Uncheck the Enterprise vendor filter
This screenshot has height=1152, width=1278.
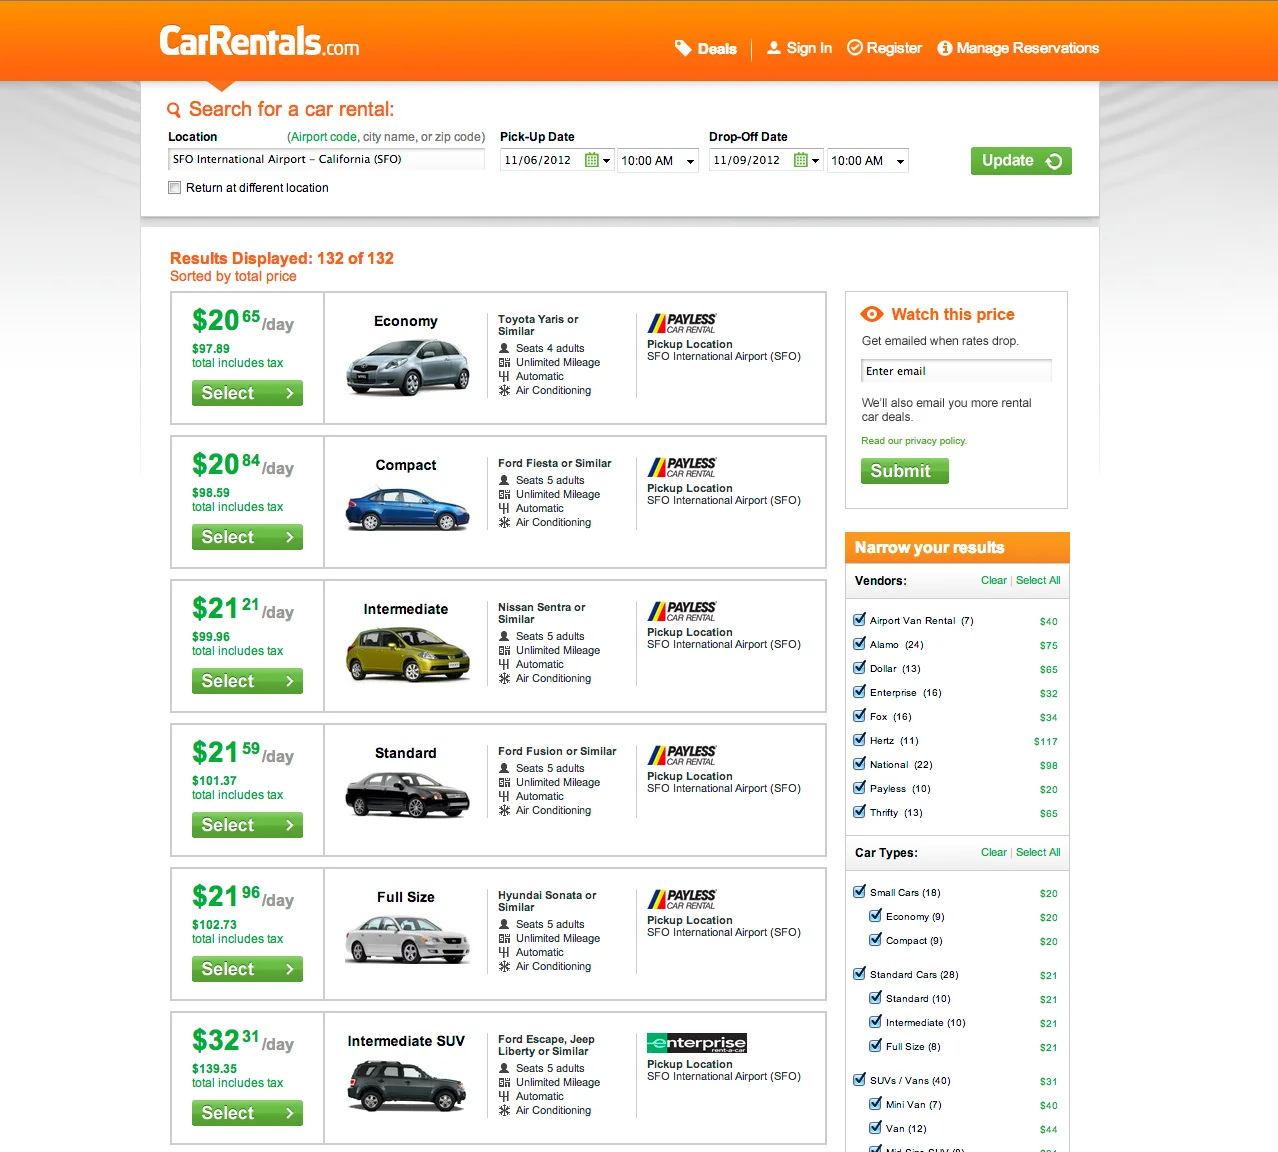pos(859,691)
